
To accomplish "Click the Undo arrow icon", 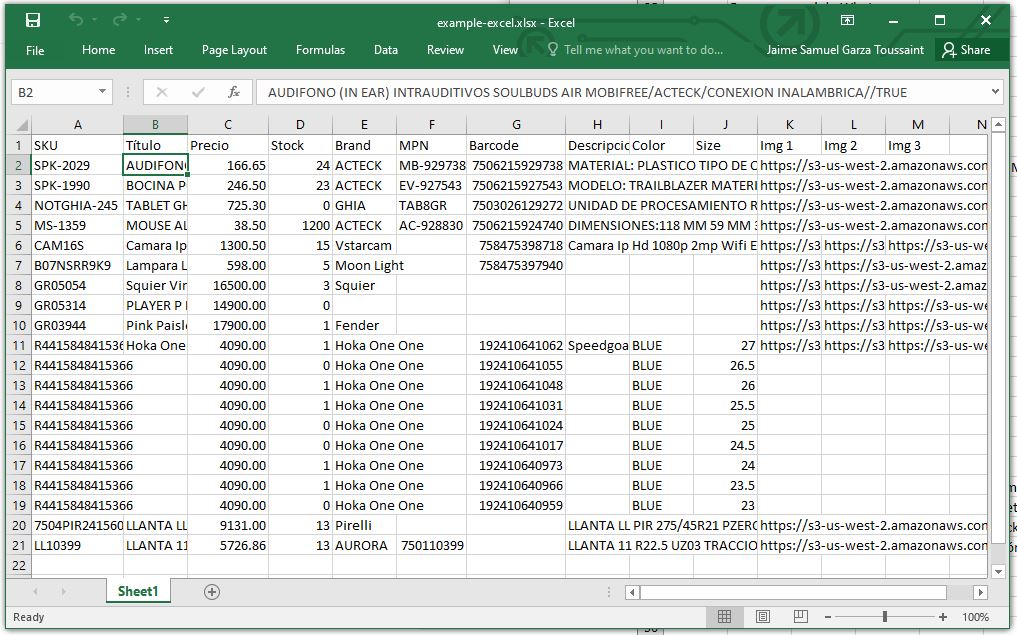I will pos(76,20).
